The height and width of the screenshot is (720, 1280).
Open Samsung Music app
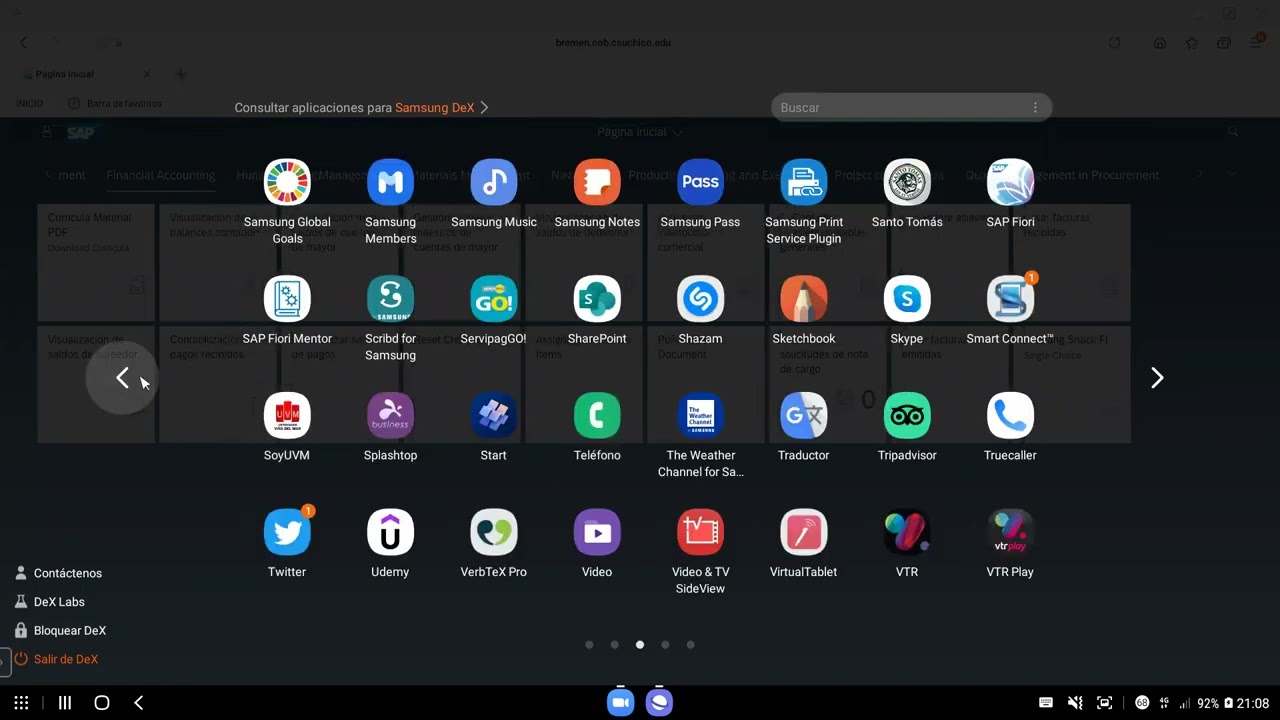click(x=494, y=182)
